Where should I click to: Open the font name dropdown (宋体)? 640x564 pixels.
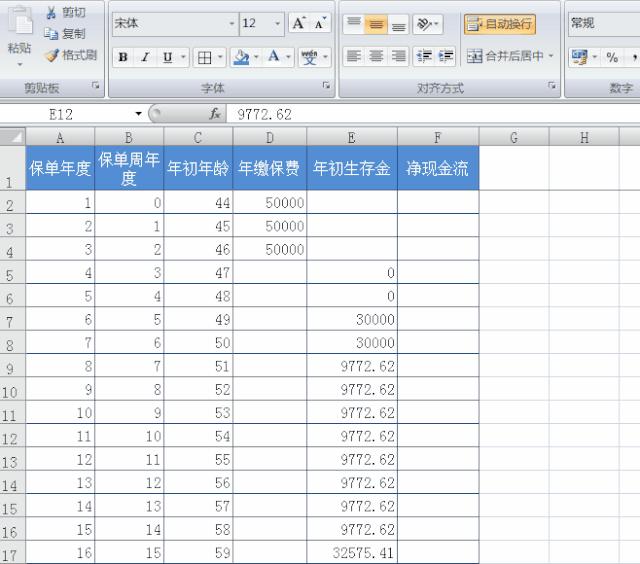point(231,23)
